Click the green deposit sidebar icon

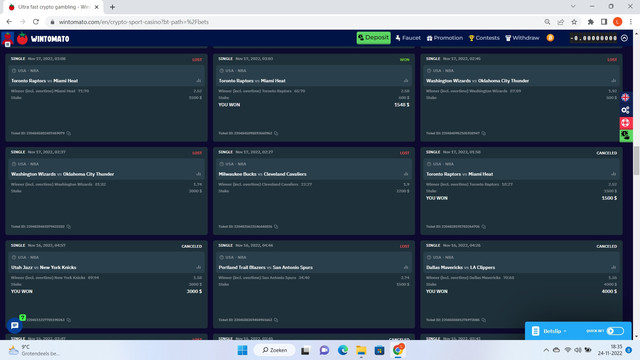point(625,136)
